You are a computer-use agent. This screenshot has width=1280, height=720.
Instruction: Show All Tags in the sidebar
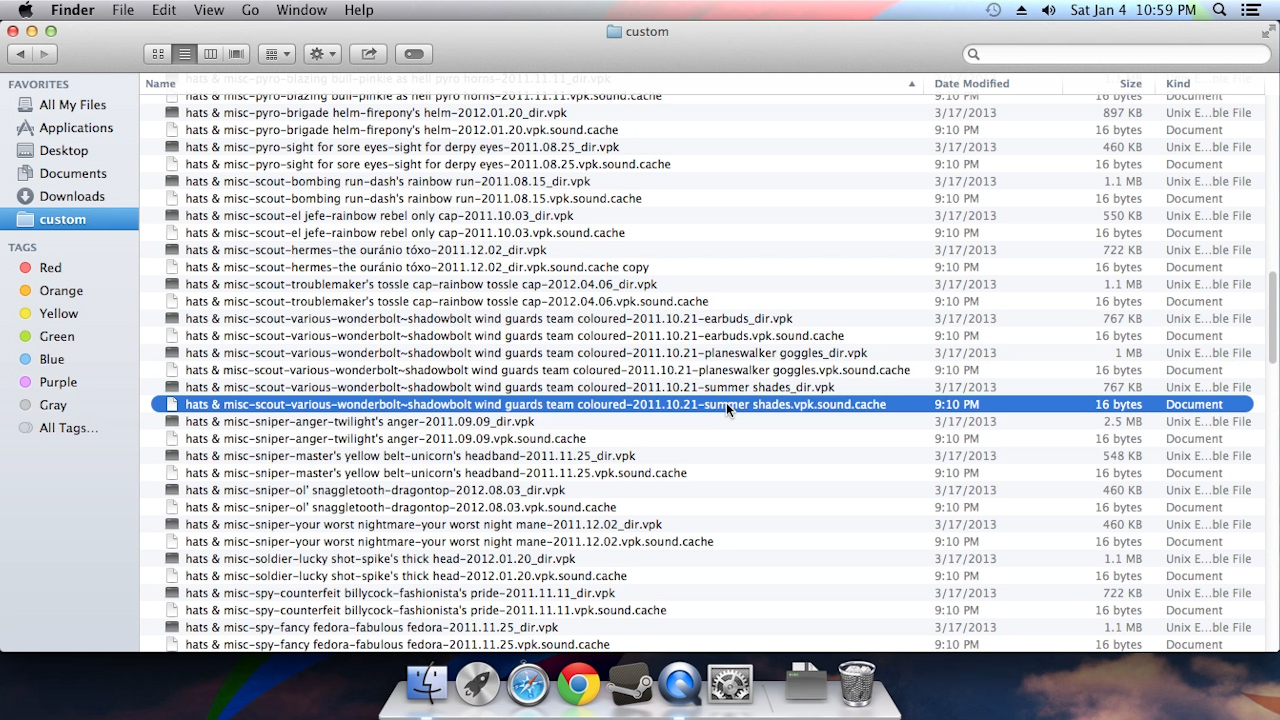(x=68, y=429)
